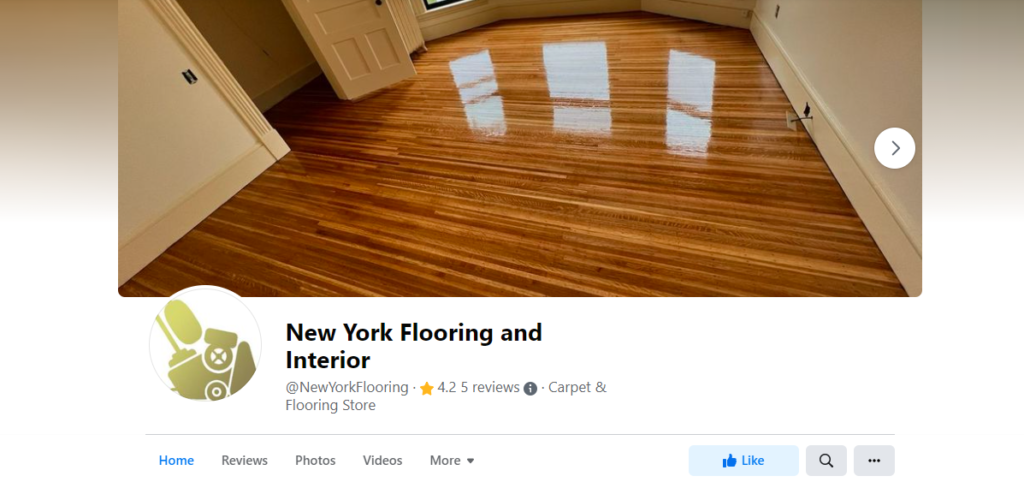Viewport: 1024px width, 482px height.
Task: Go to next cover photo with arrow
Action: point(894,148)
